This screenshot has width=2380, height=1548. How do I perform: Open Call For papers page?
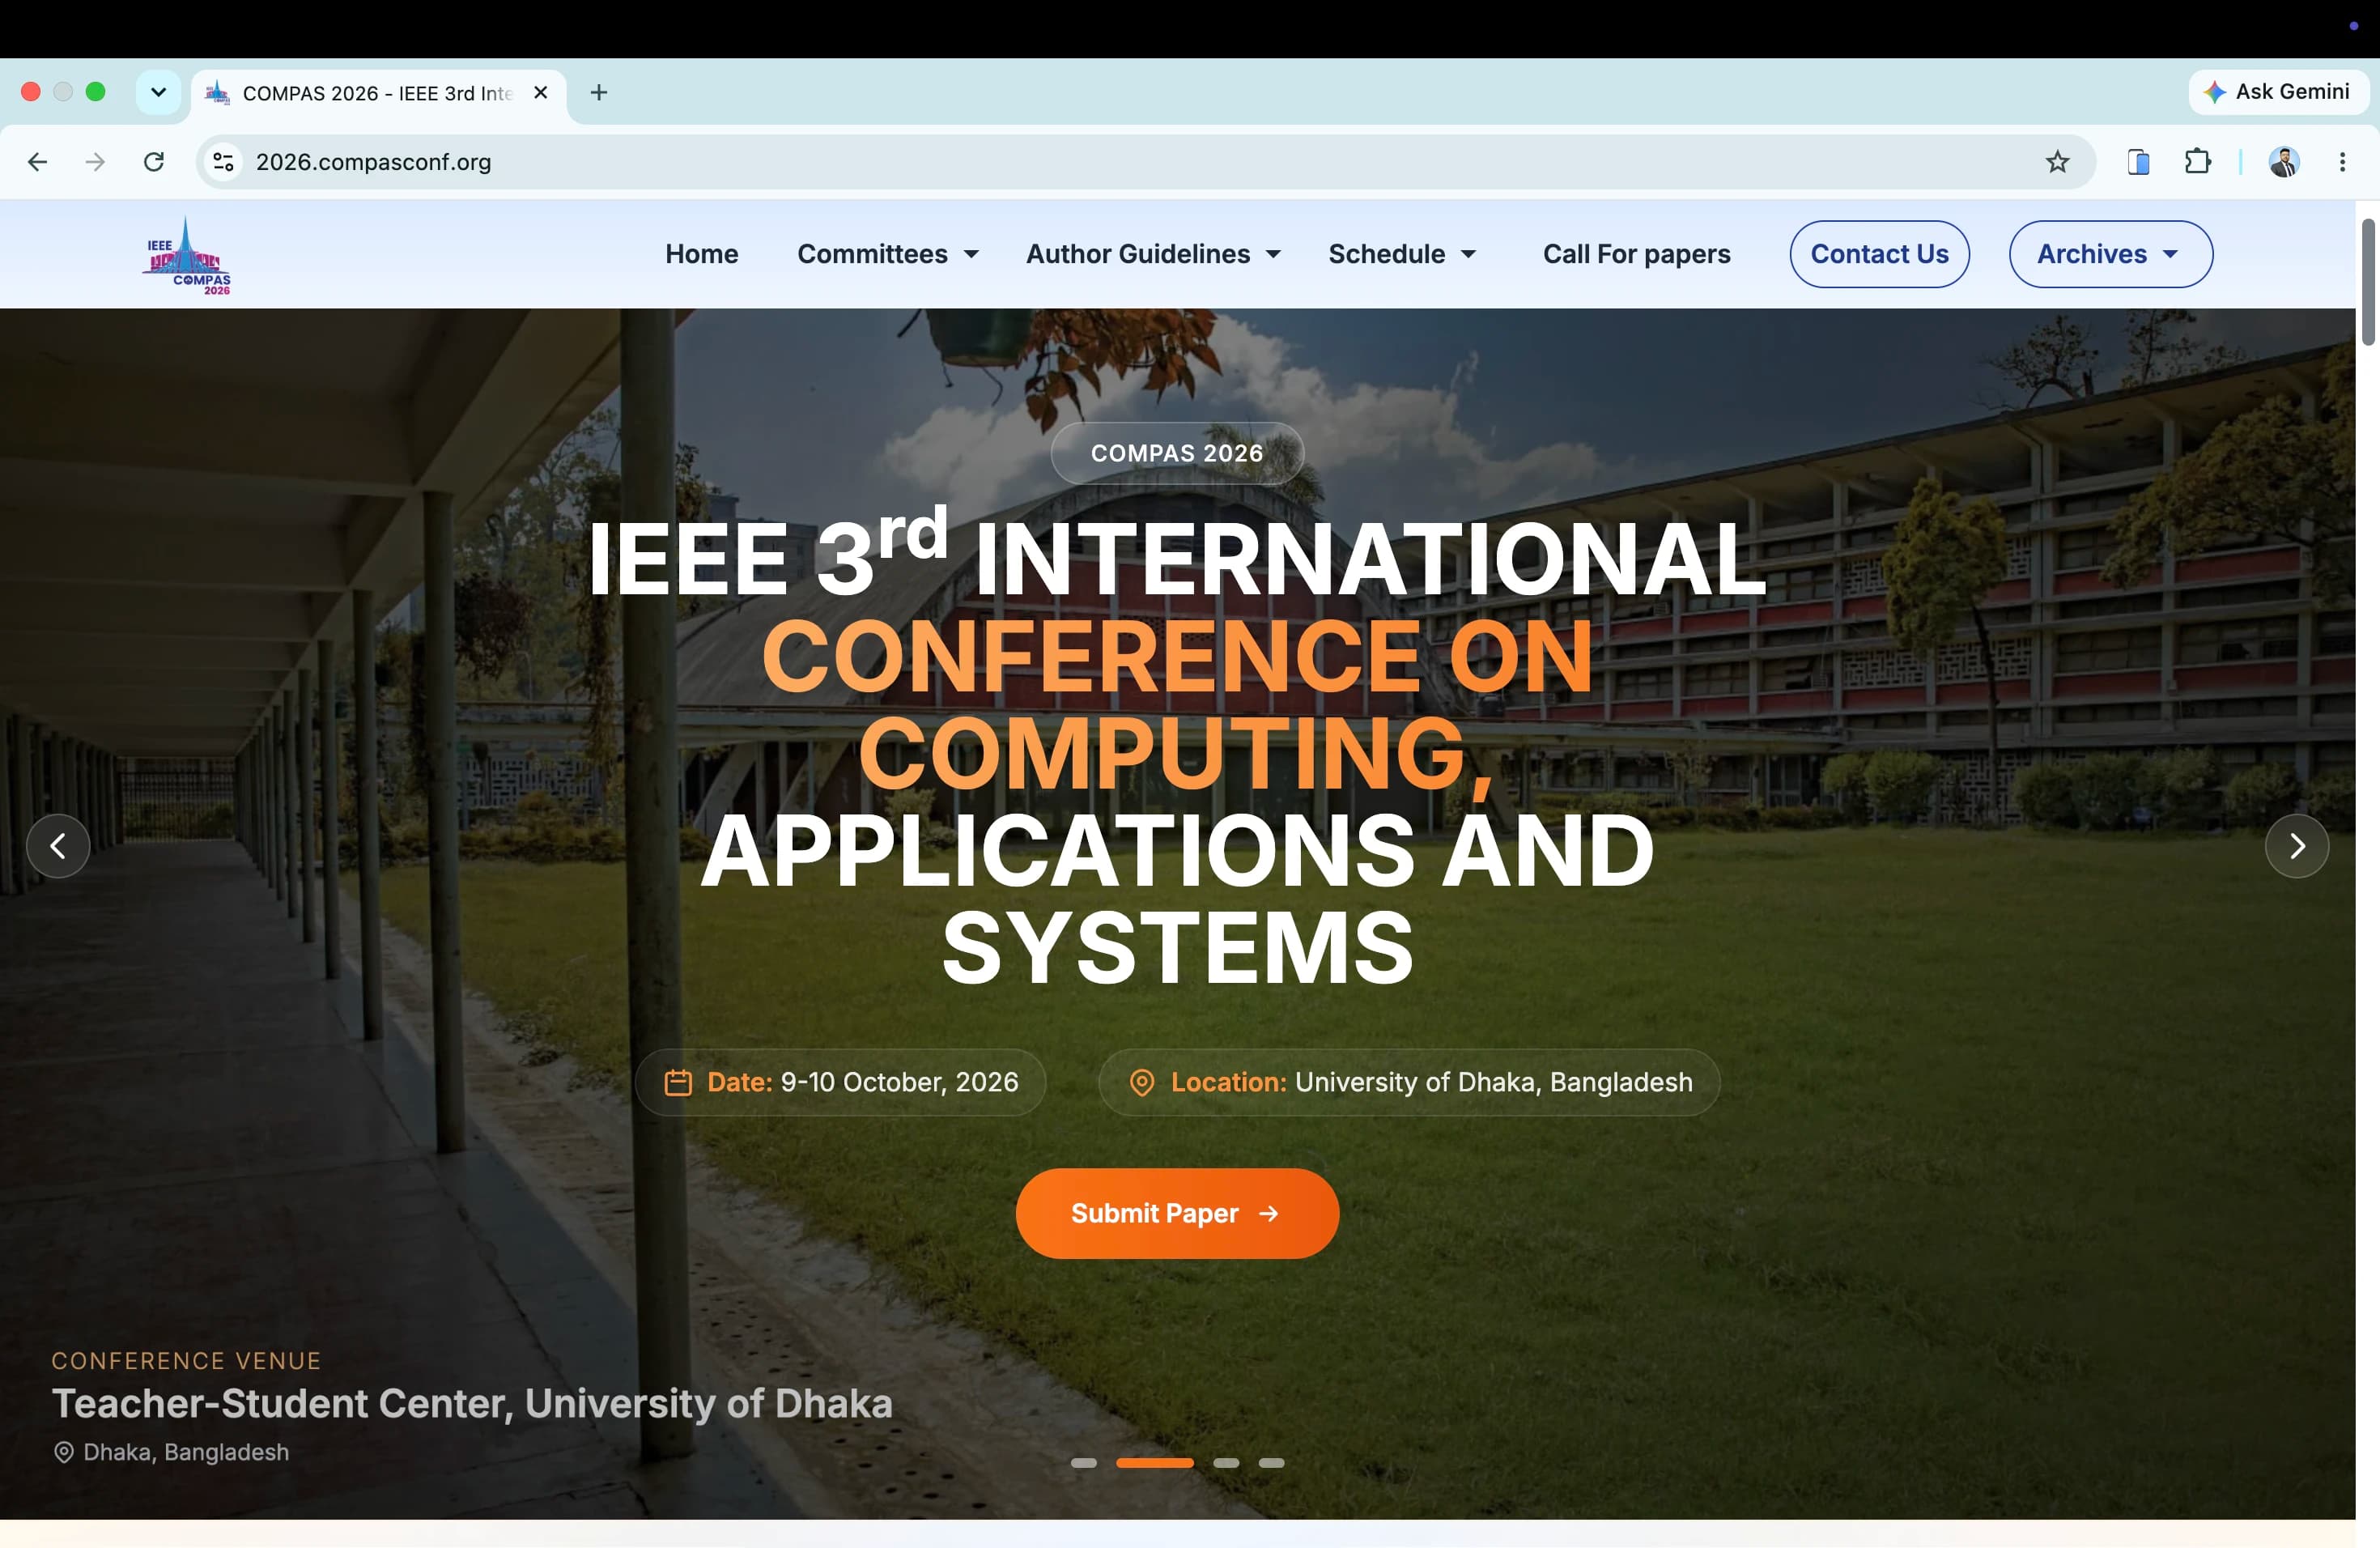(1636, 254)
